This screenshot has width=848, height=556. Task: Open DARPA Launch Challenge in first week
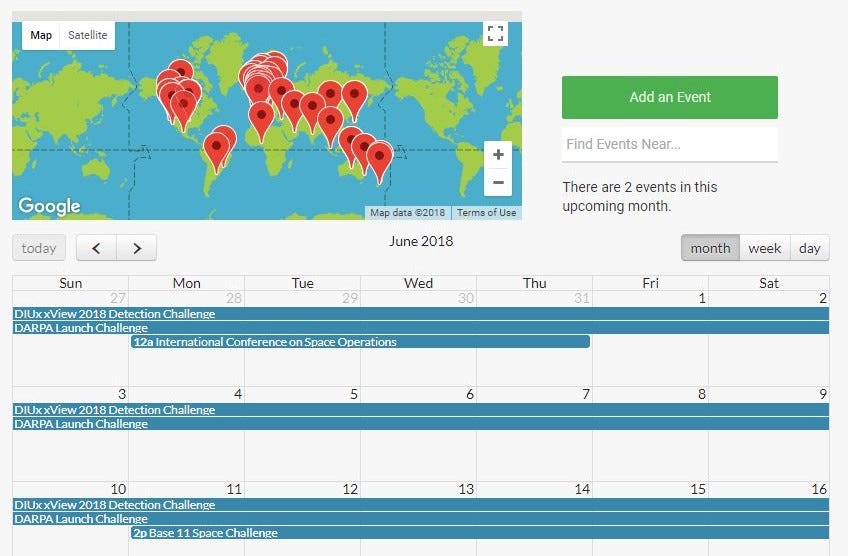click(421, 328)
